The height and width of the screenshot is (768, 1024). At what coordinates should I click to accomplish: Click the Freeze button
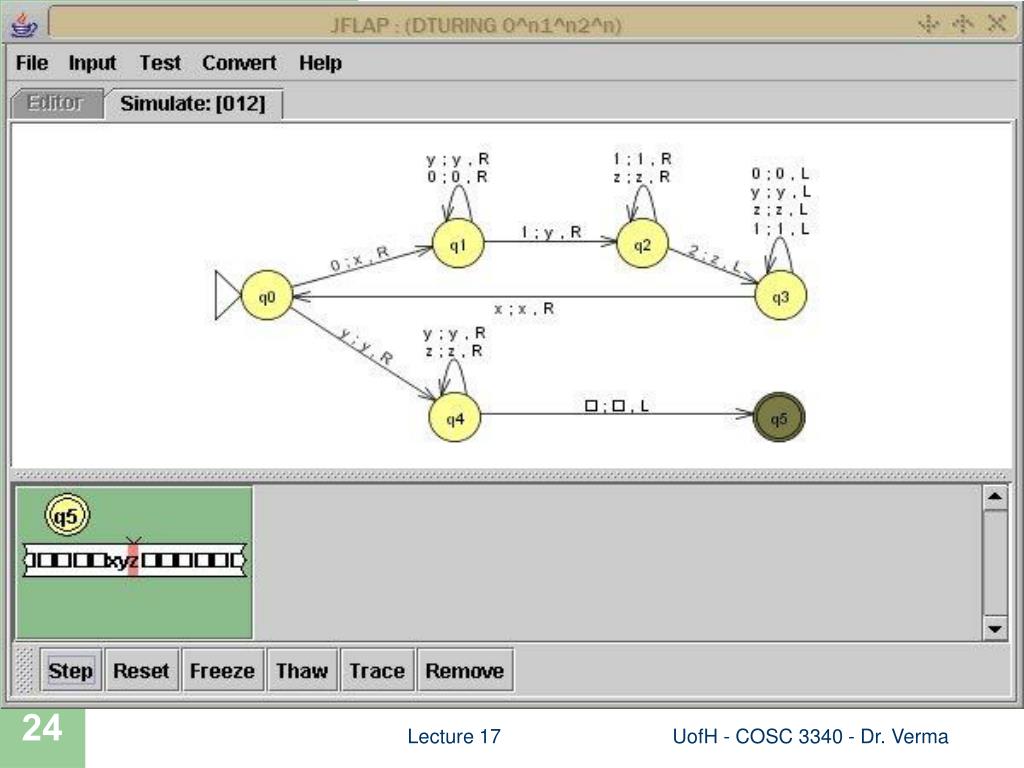[222, 670]
